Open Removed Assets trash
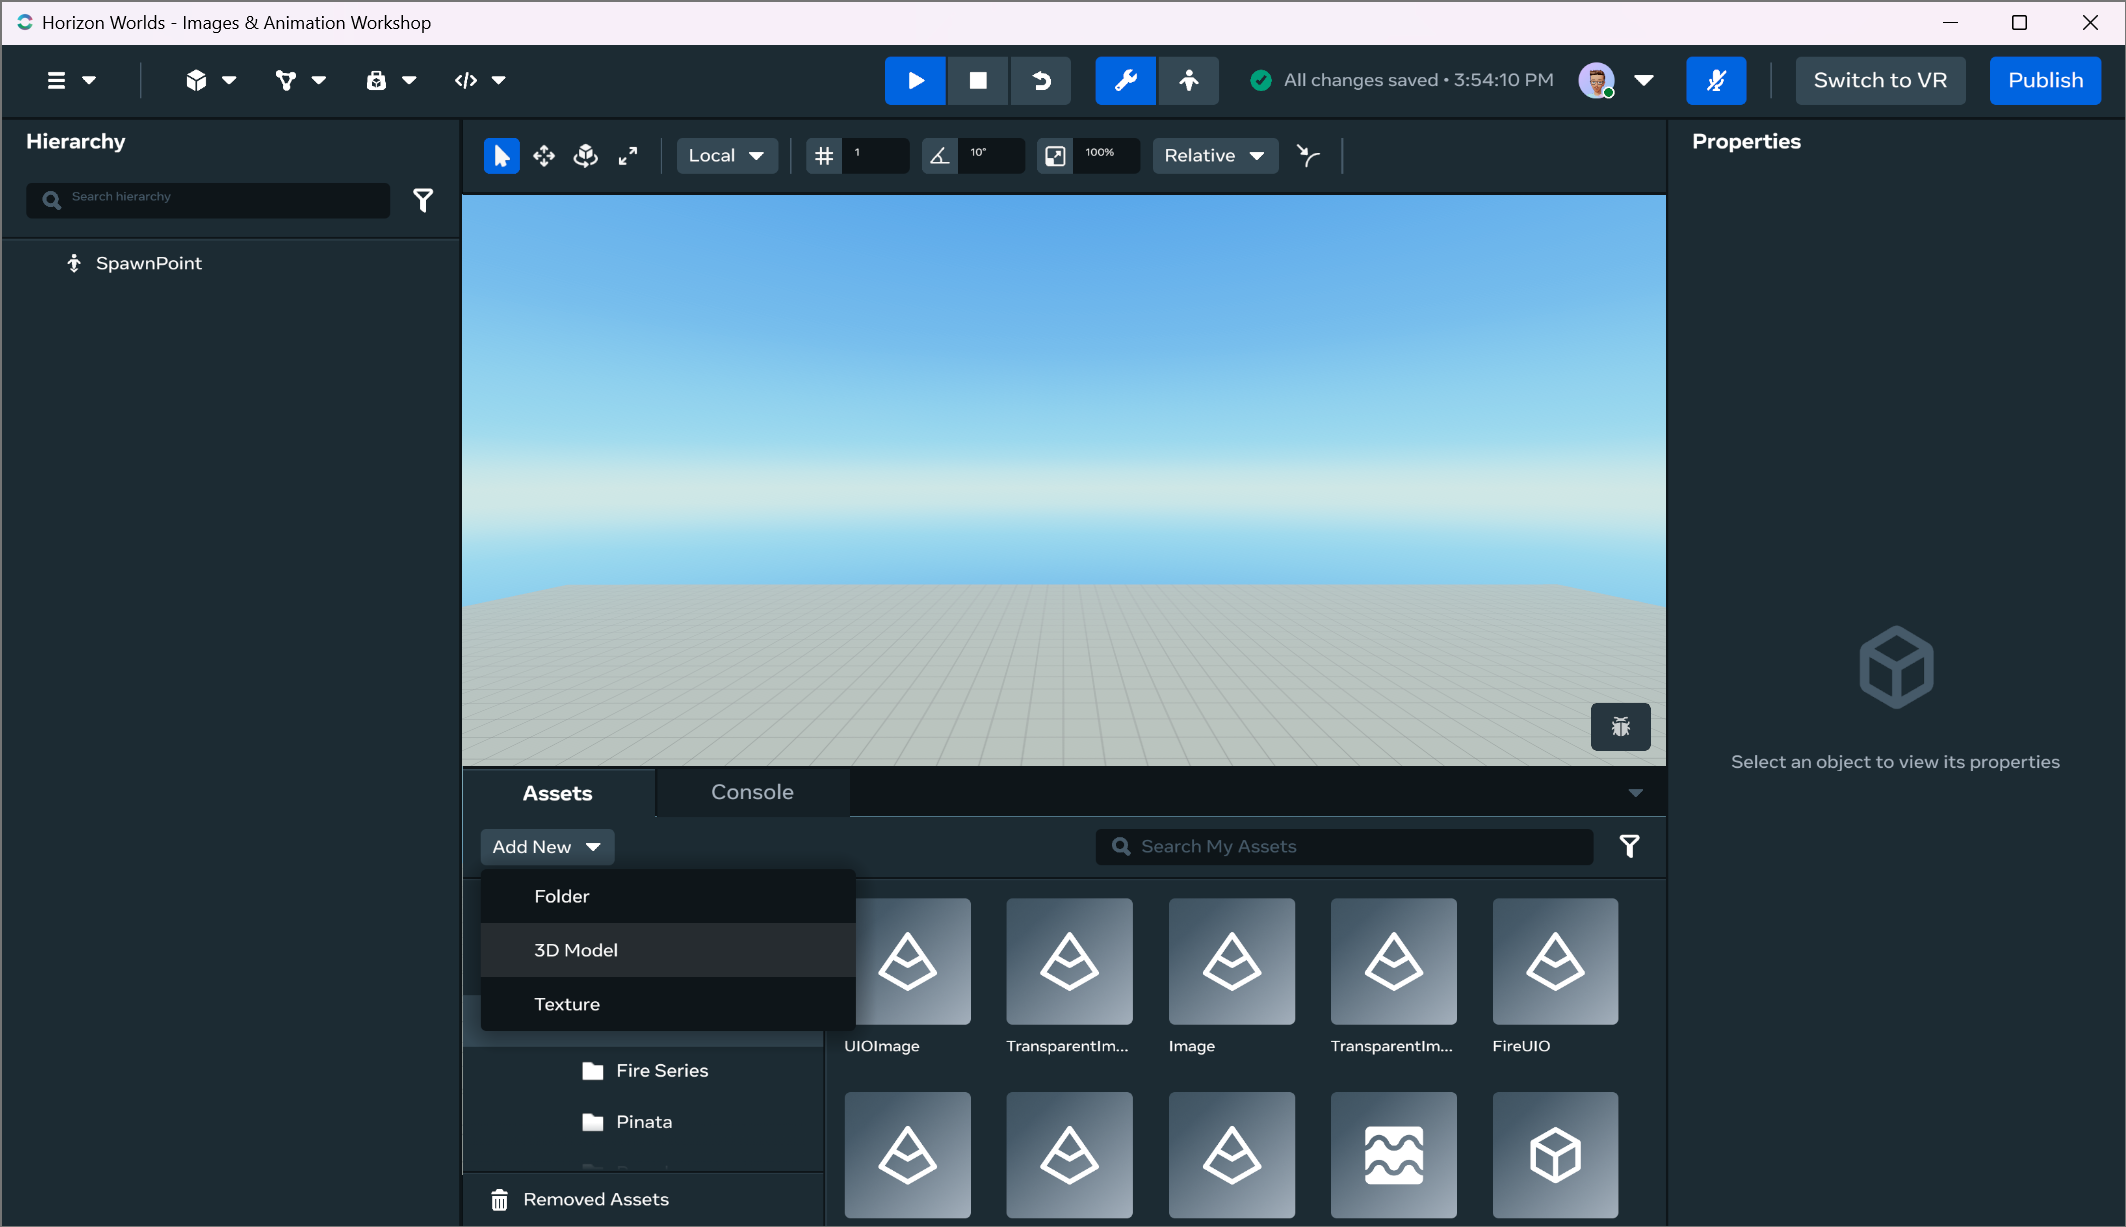2126x1227 pixels. 581,1199
